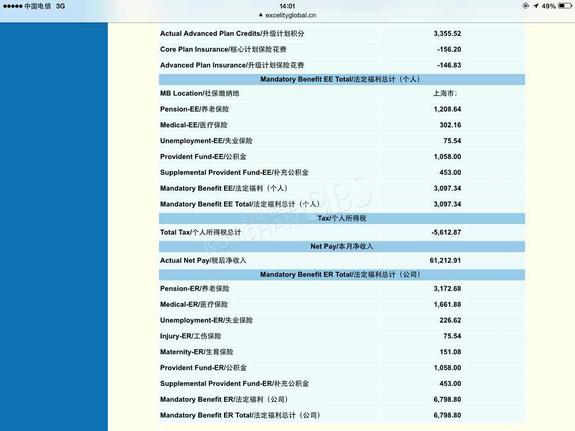Click the Maternity-ER row label
This screenshot has height=431, width=575.
[x=197, y=352]
